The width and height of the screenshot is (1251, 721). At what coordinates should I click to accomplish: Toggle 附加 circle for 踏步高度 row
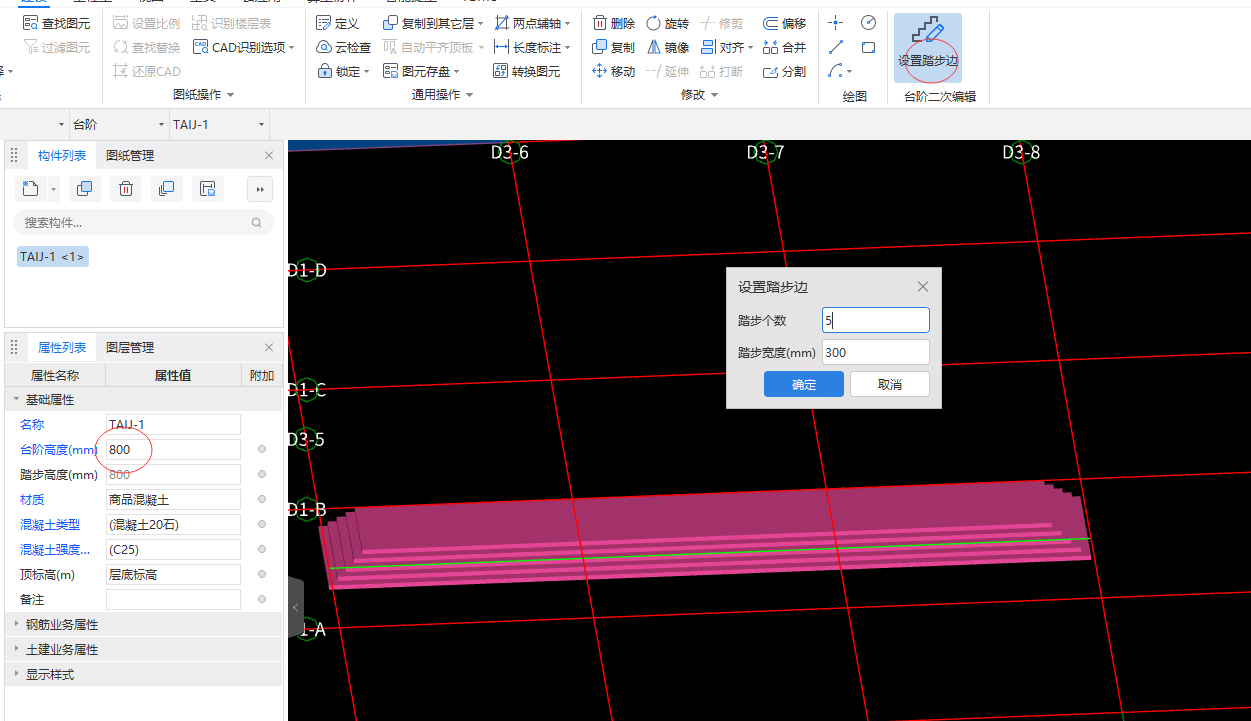tap(262, 475)
